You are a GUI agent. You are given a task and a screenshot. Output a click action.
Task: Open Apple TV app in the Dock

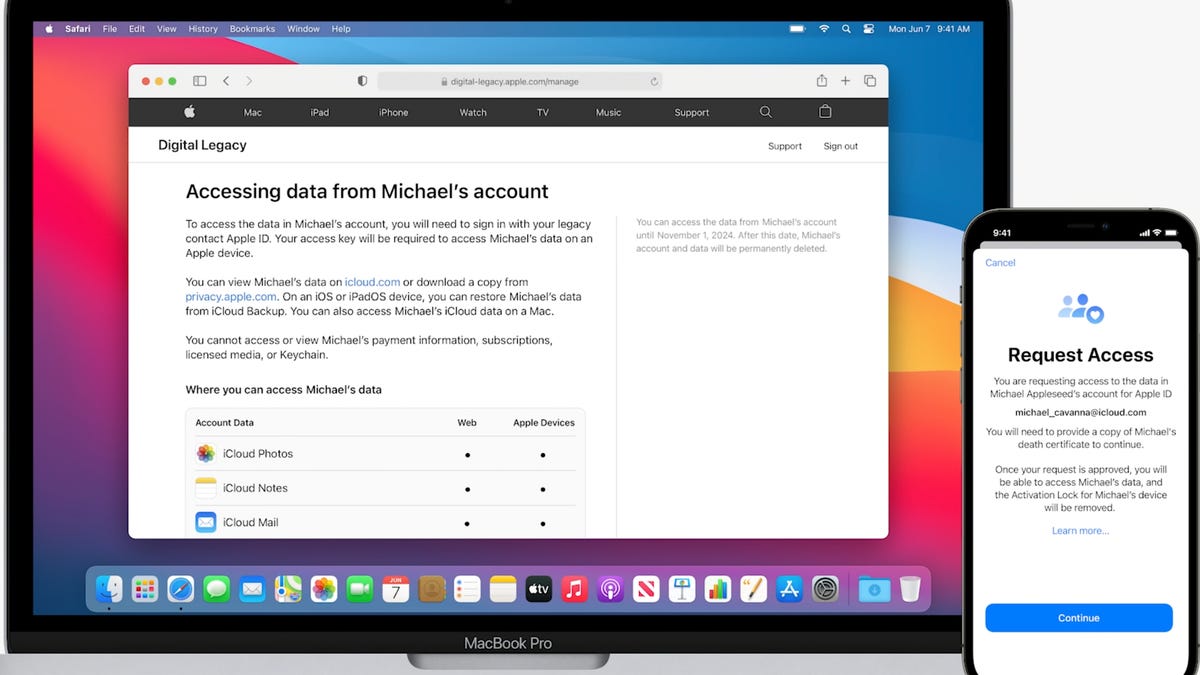tap(538, 589)
